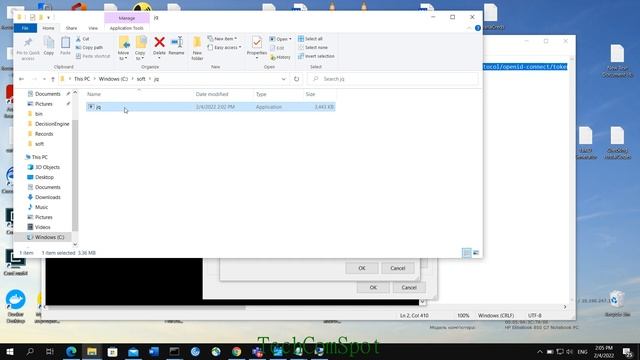Select the jq application file
This screenshot has height=360, width=640.
211,107
